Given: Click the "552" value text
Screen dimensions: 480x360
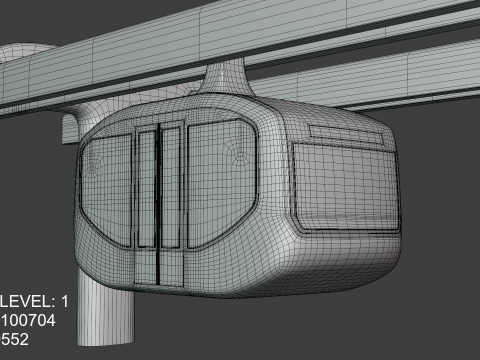Looking at the screenshot, I should pos(15,339).
